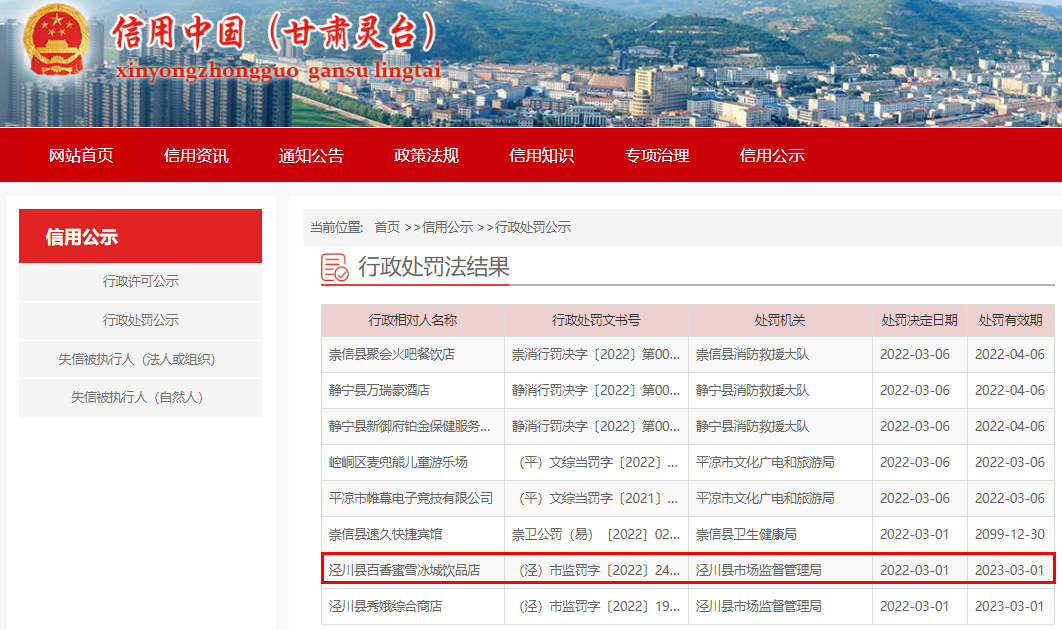Click 信用公示 in the red navigation bar
The image size is (1062, 630).
pos(772,155)
